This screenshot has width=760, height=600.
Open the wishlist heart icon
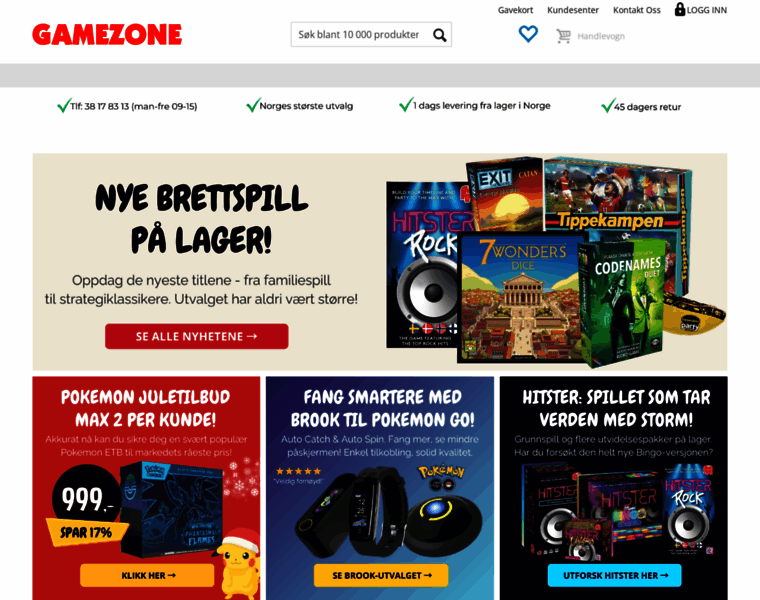[528, 34]
